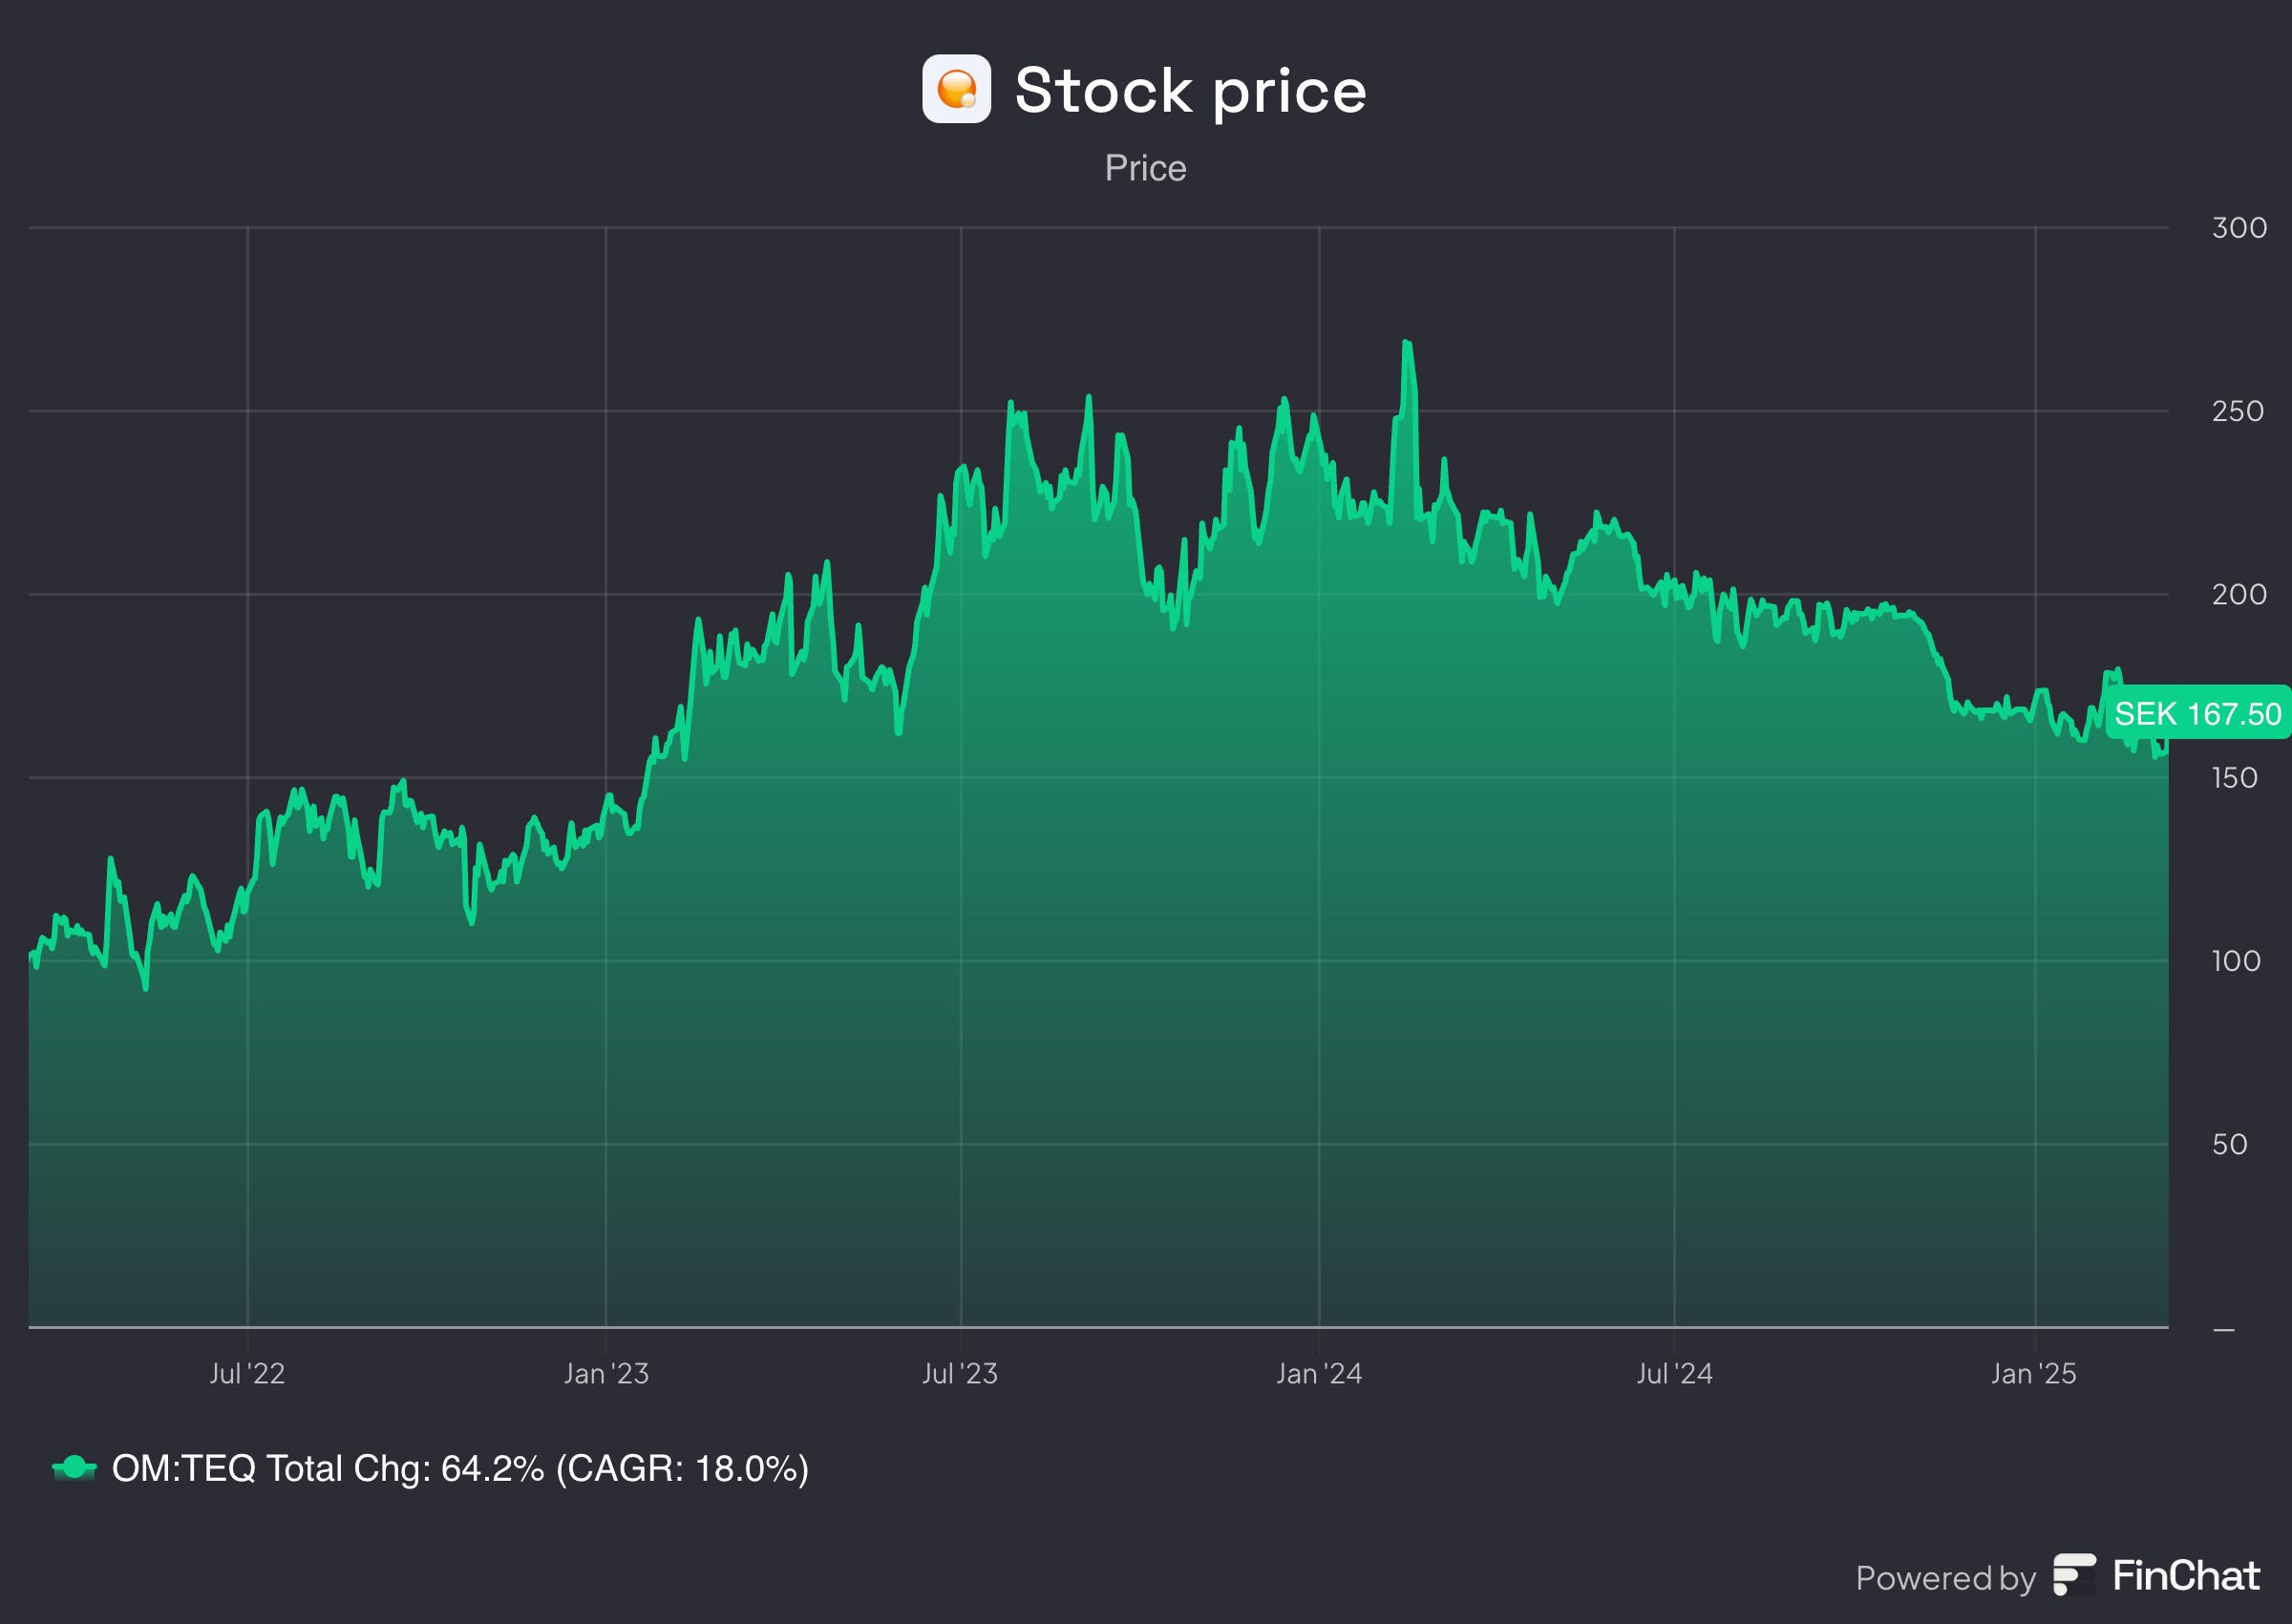Viewport: 2292px width, 1624px height.
Task: Click the green OM:TEQ legend marker
Action: pyautogui.click(x=74, y=1468)
